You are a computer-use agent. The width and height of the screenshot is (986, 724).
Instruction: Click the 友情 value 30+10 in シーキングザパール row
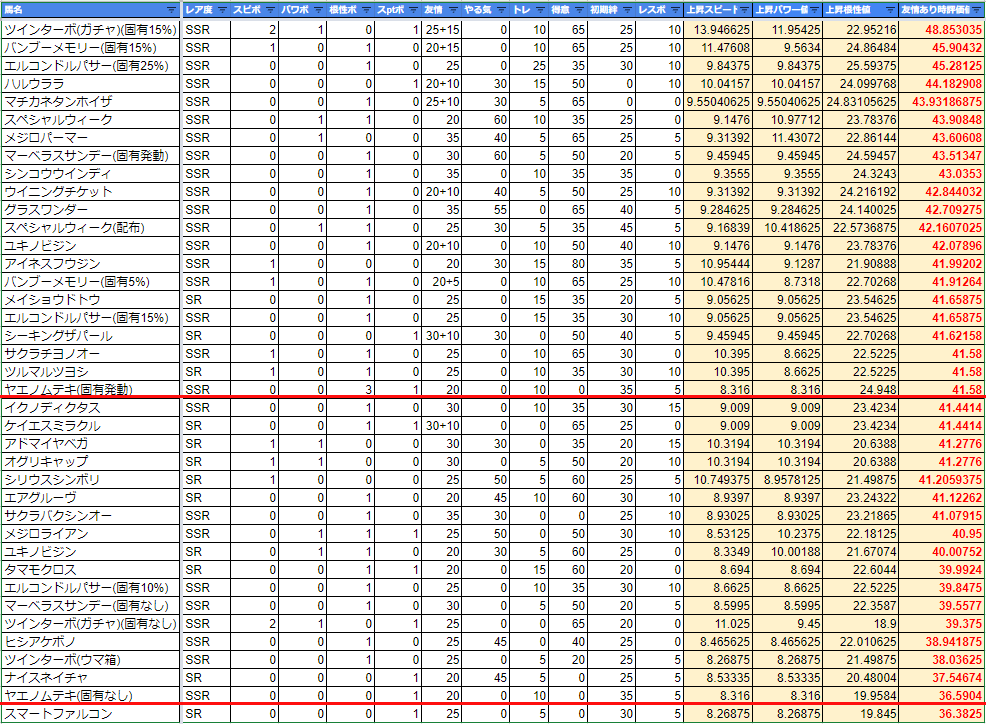[x=443, y=336]
